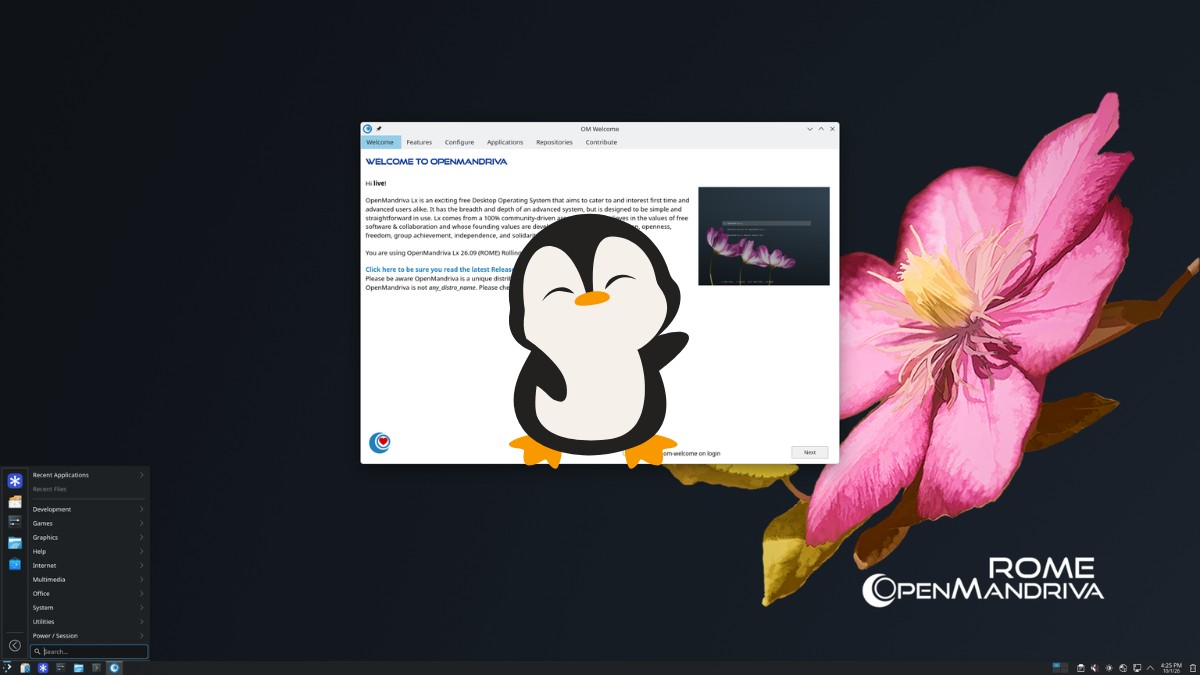Image resolution: width=1200 pixels, height=675 pixels.
Task: Open the brightness tray icon
Action: (1109, 668)
